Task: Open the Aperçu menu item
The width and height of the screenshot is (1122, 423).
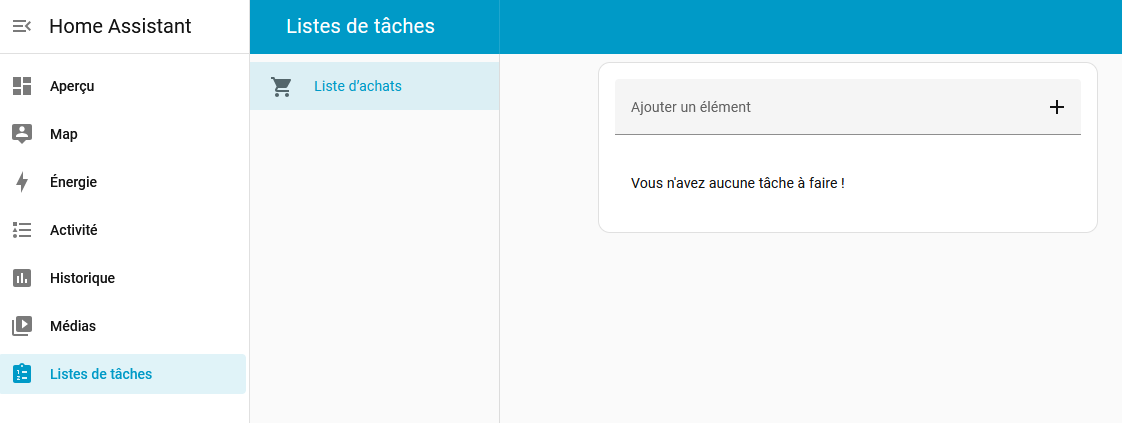Action: point(72,86)
